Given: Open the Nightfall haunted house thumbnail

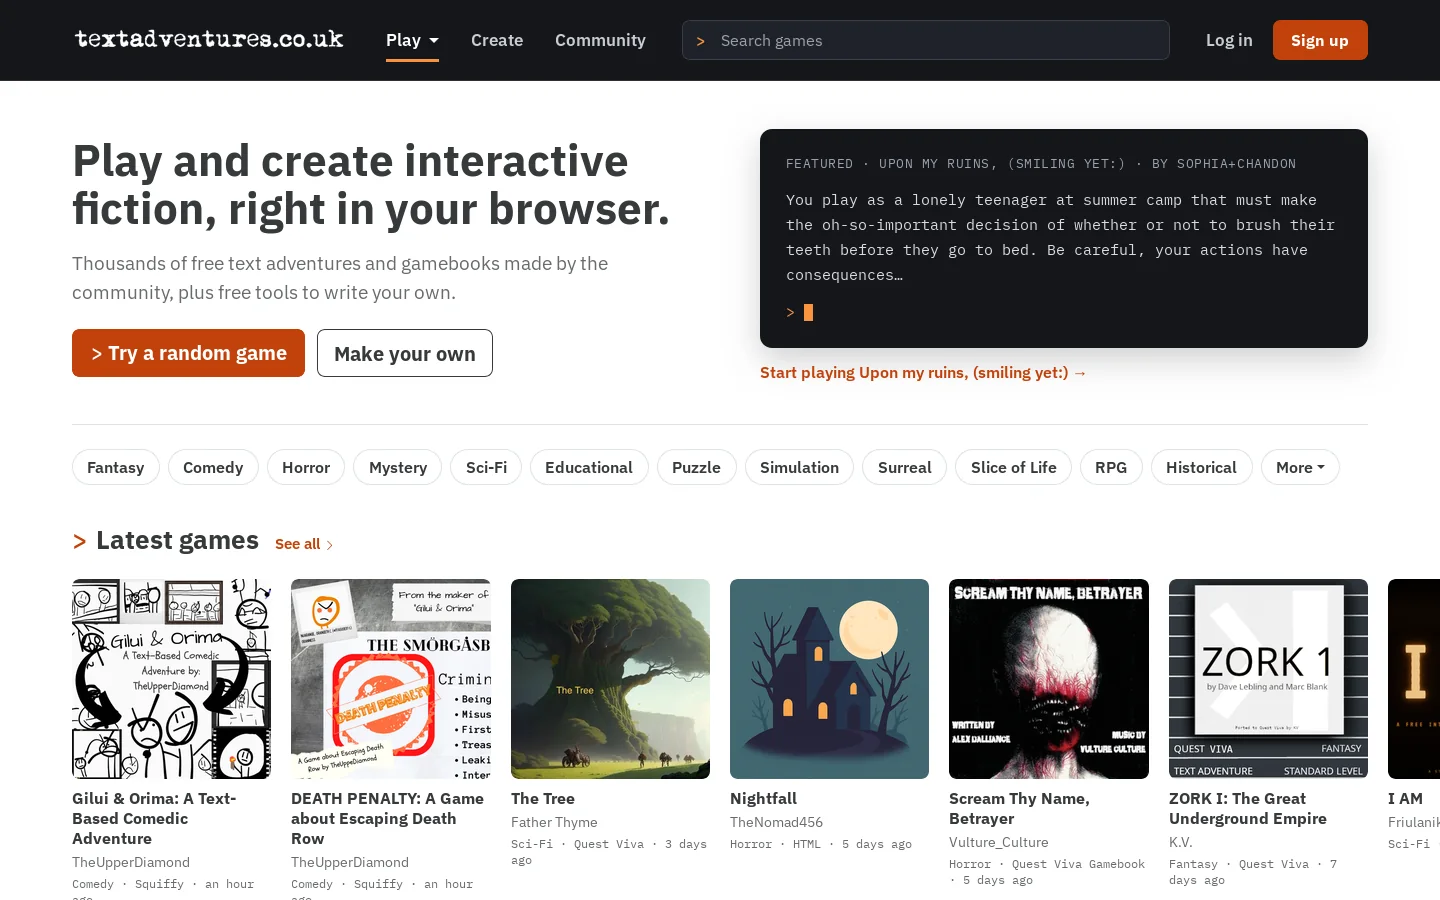Looking at the screenshot, I should coord(829,679).
